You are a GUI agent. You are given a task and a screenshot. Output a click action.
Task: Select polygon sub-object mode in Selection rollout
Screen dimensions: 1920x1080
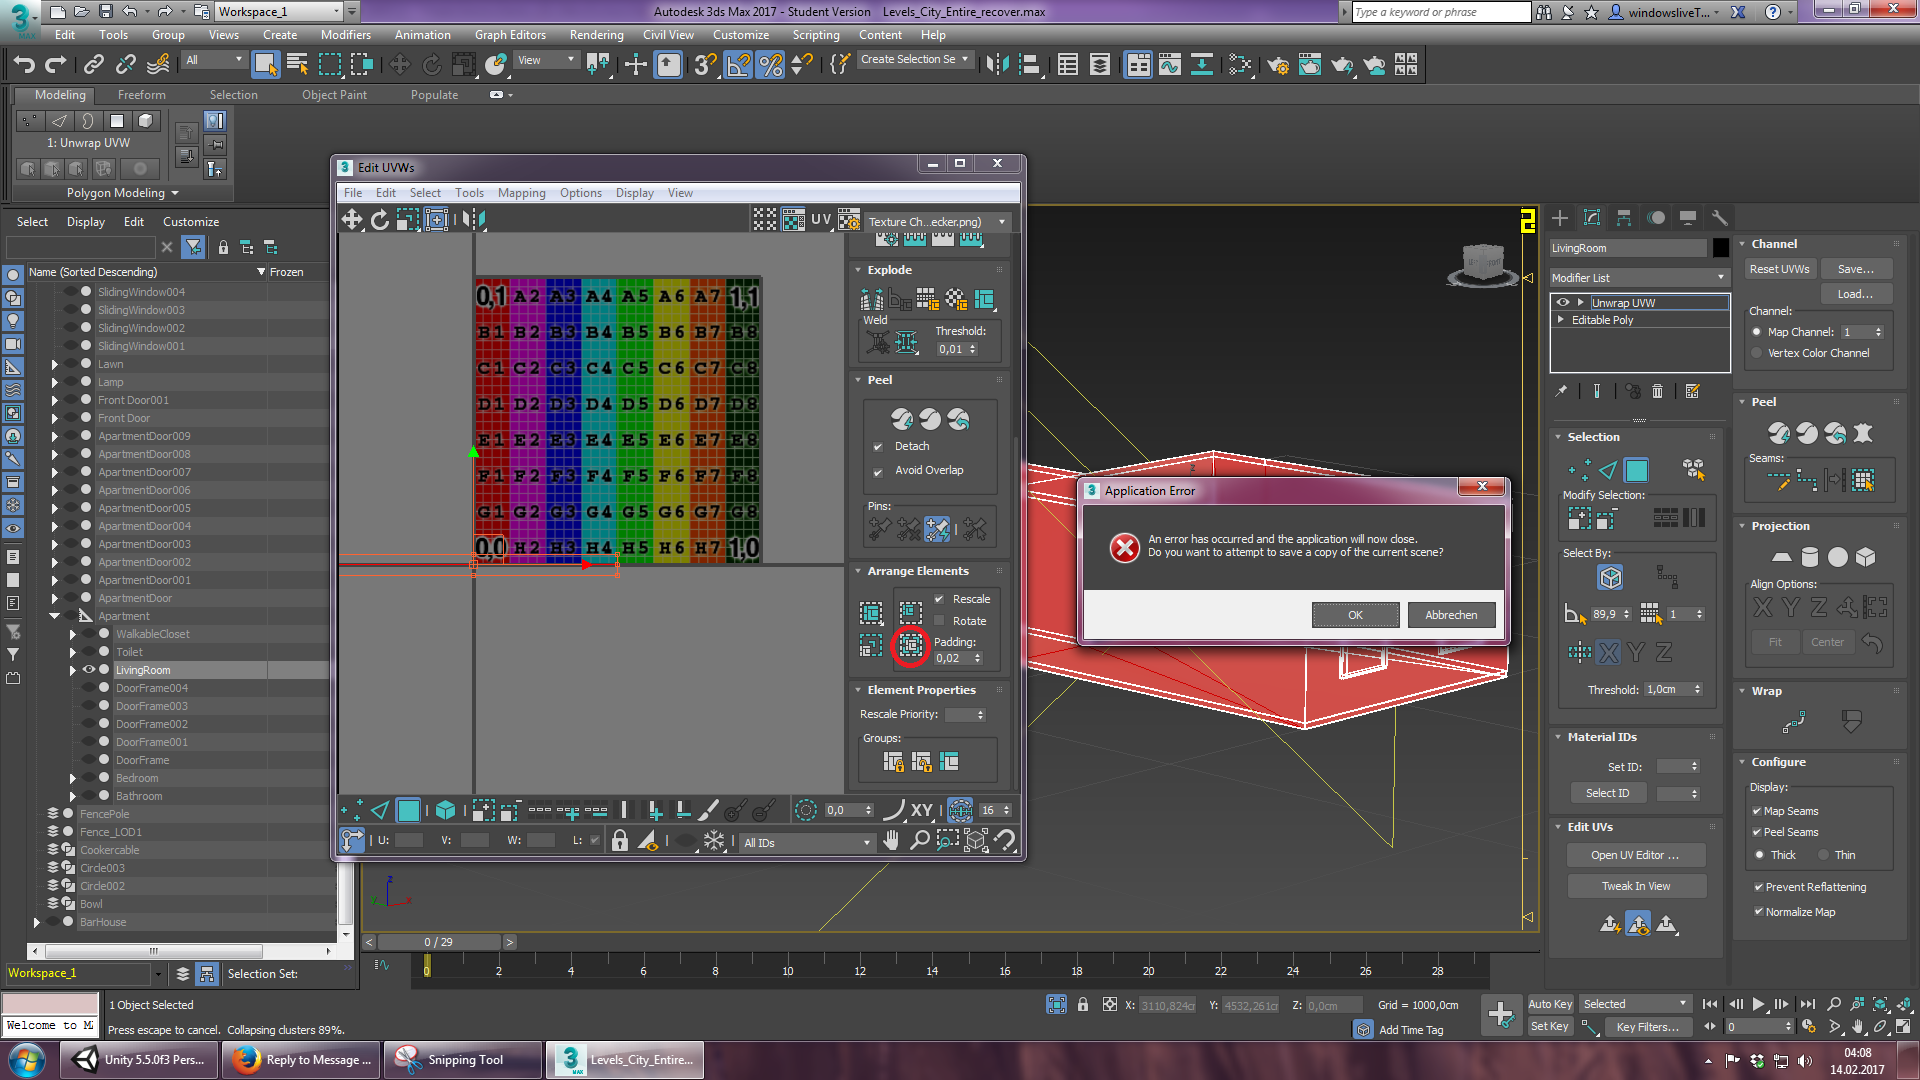pos(1636,470)
